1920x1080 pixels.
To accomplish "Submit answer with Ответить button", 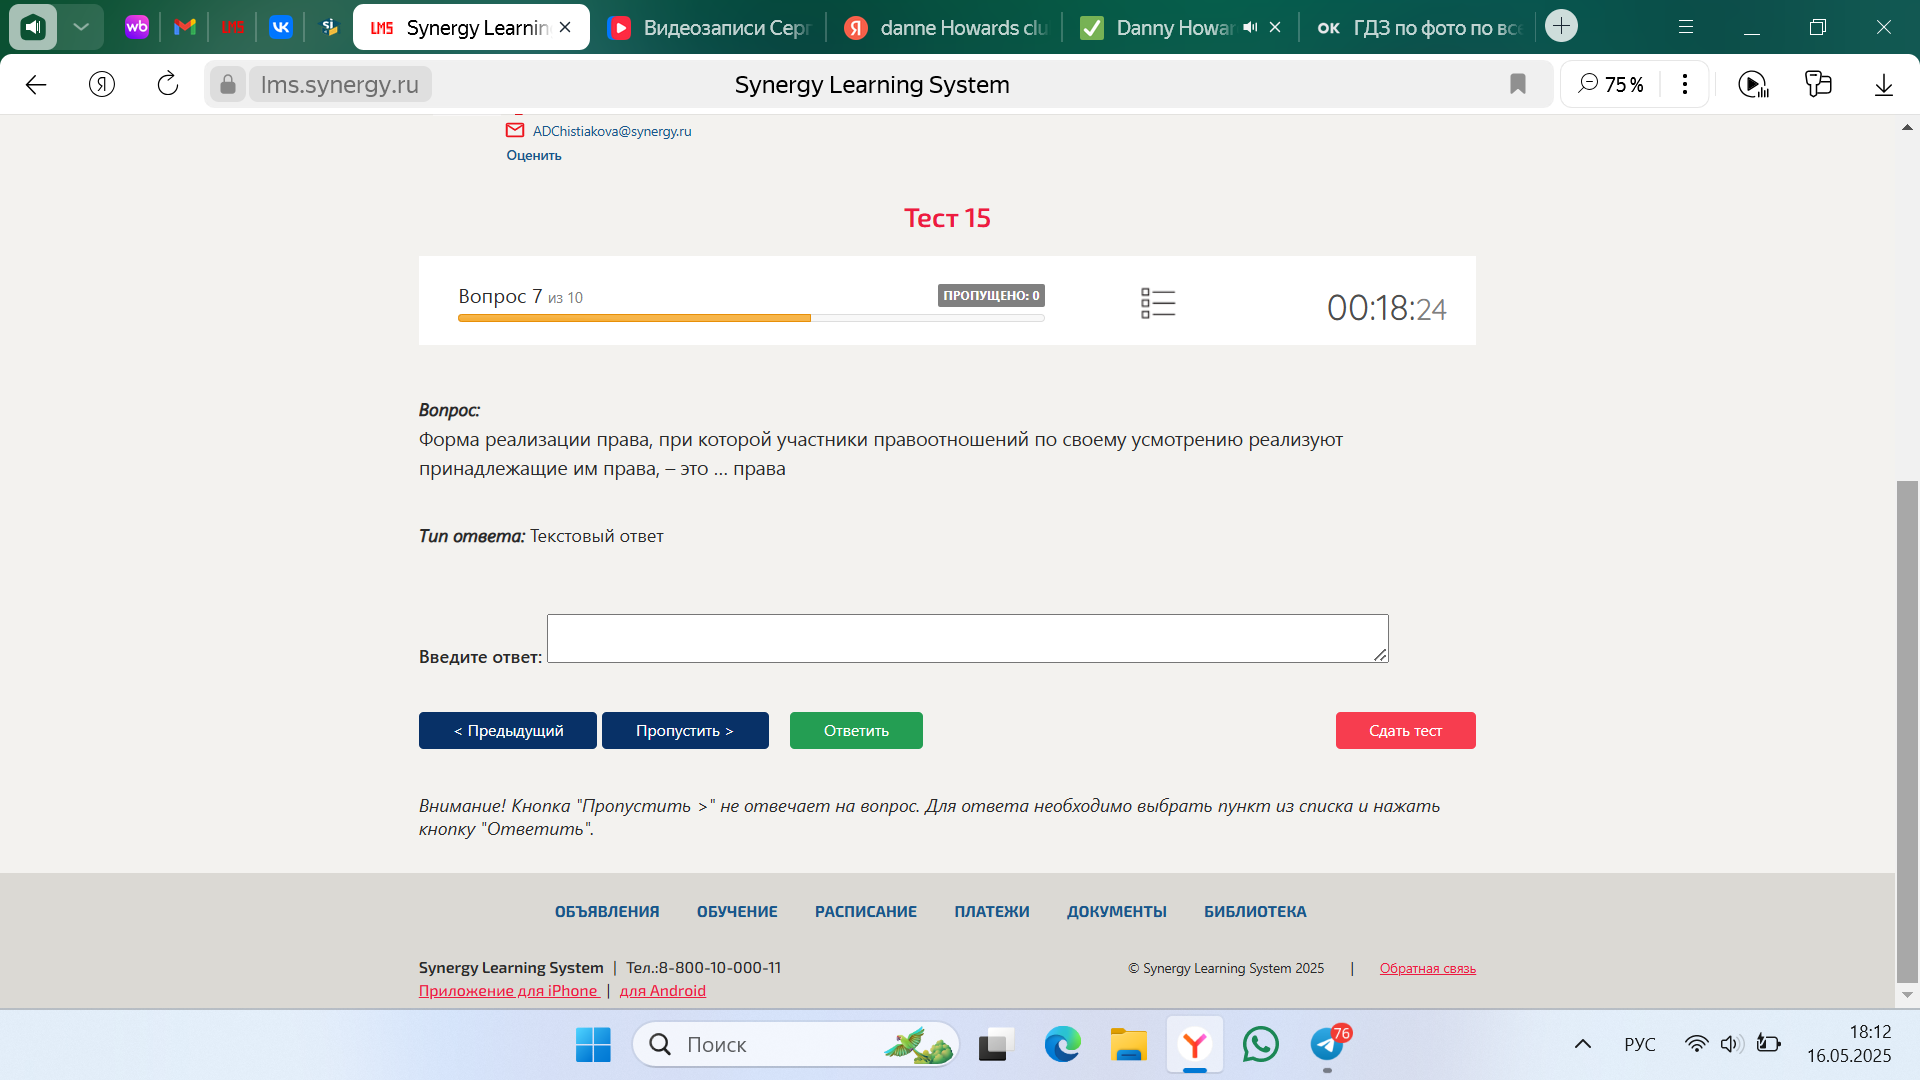I will [856, 731].
